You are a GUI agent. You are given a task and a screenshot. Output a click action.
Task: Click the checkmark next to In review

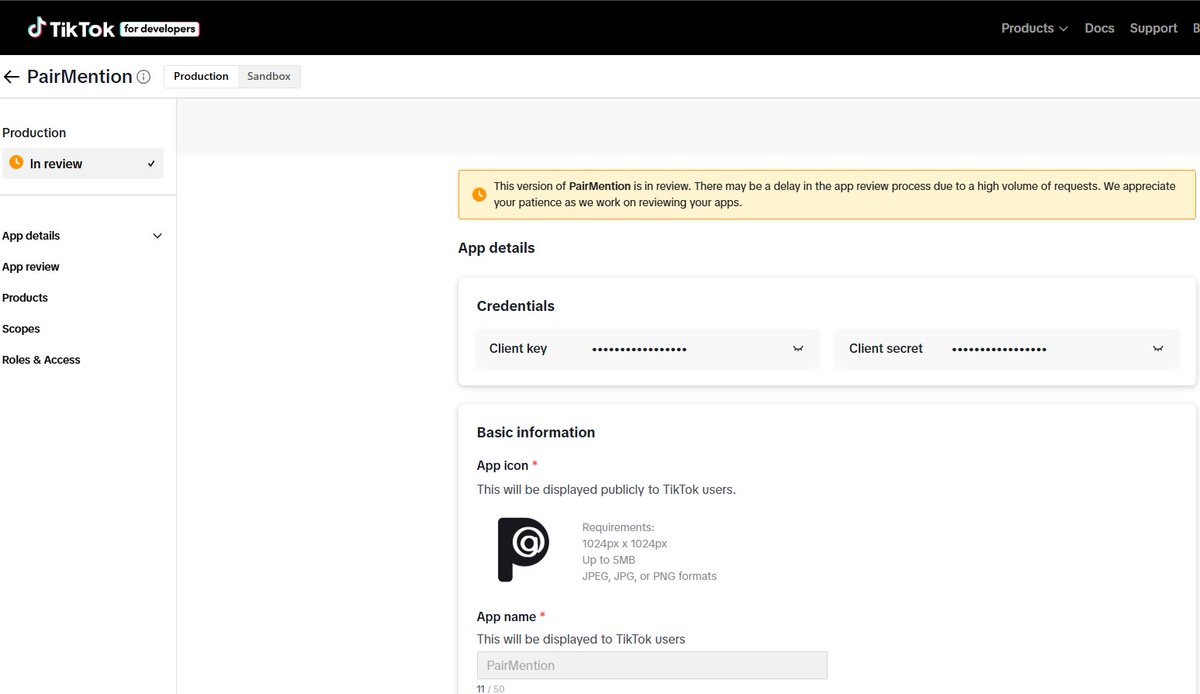pos(152,164)
